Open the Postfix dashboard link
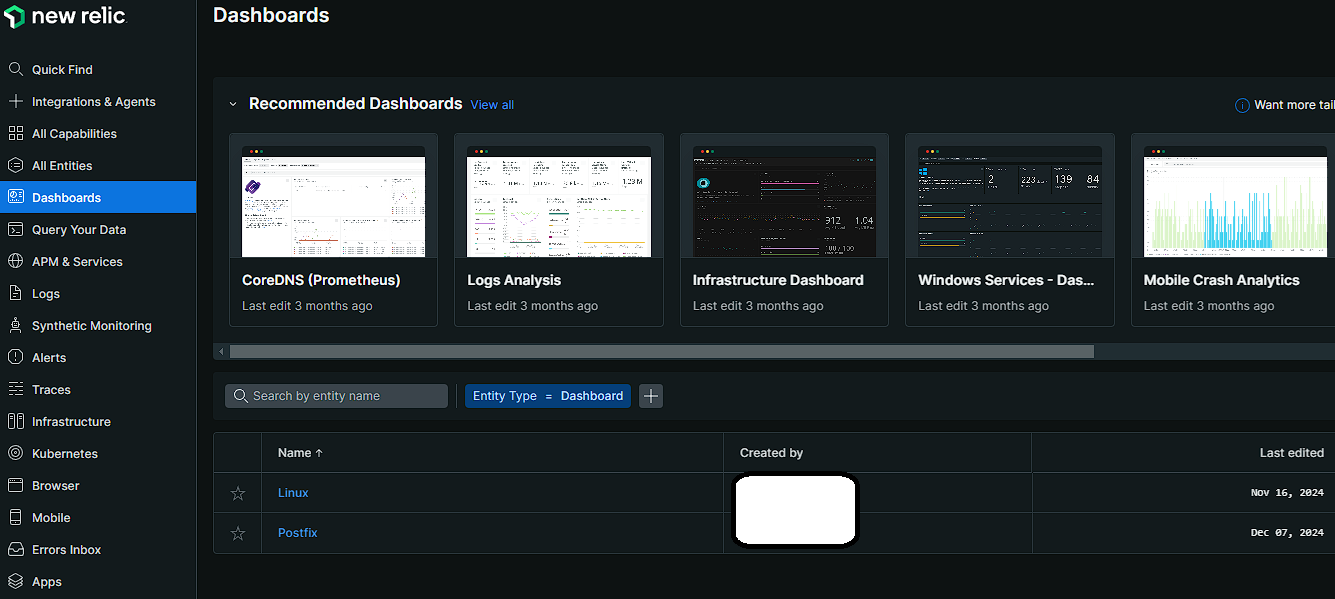 [297, 533]
